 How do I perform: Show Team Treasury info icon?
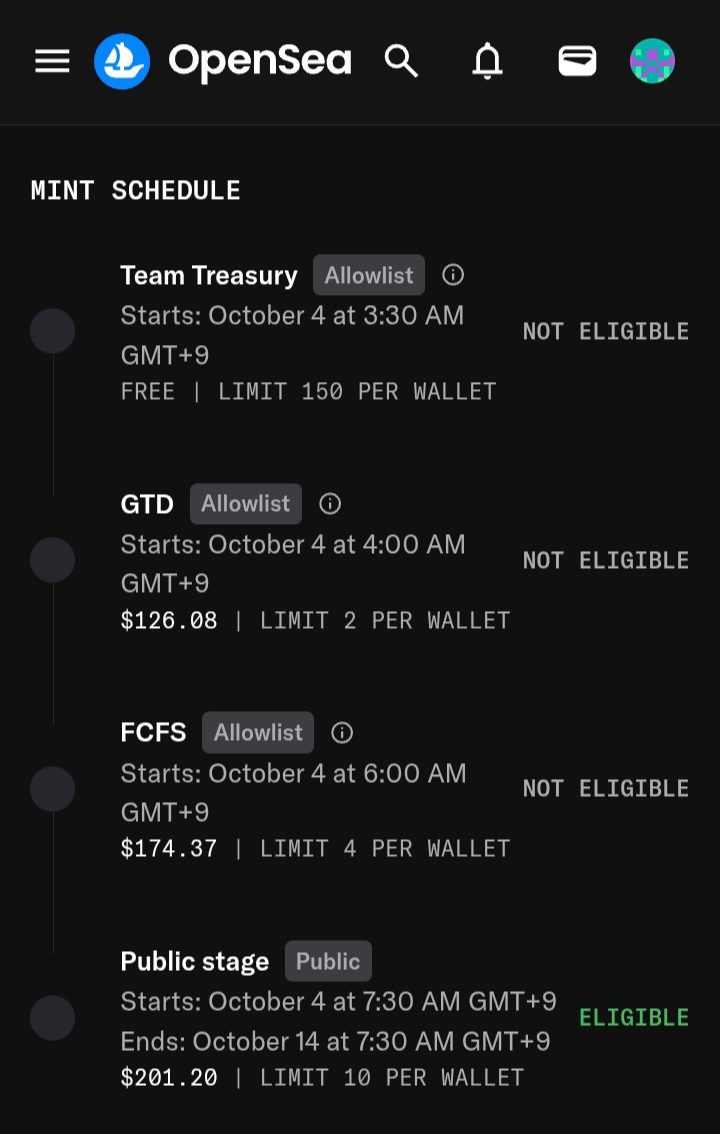click(453, 275)
